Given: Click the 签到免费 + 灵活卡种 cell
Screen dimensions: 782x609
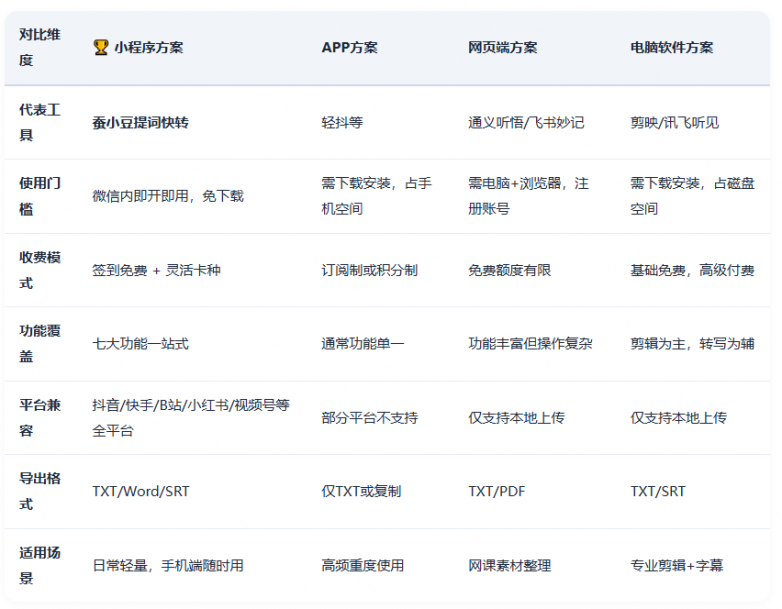Looking at the screenshot, I should point(156,270).
